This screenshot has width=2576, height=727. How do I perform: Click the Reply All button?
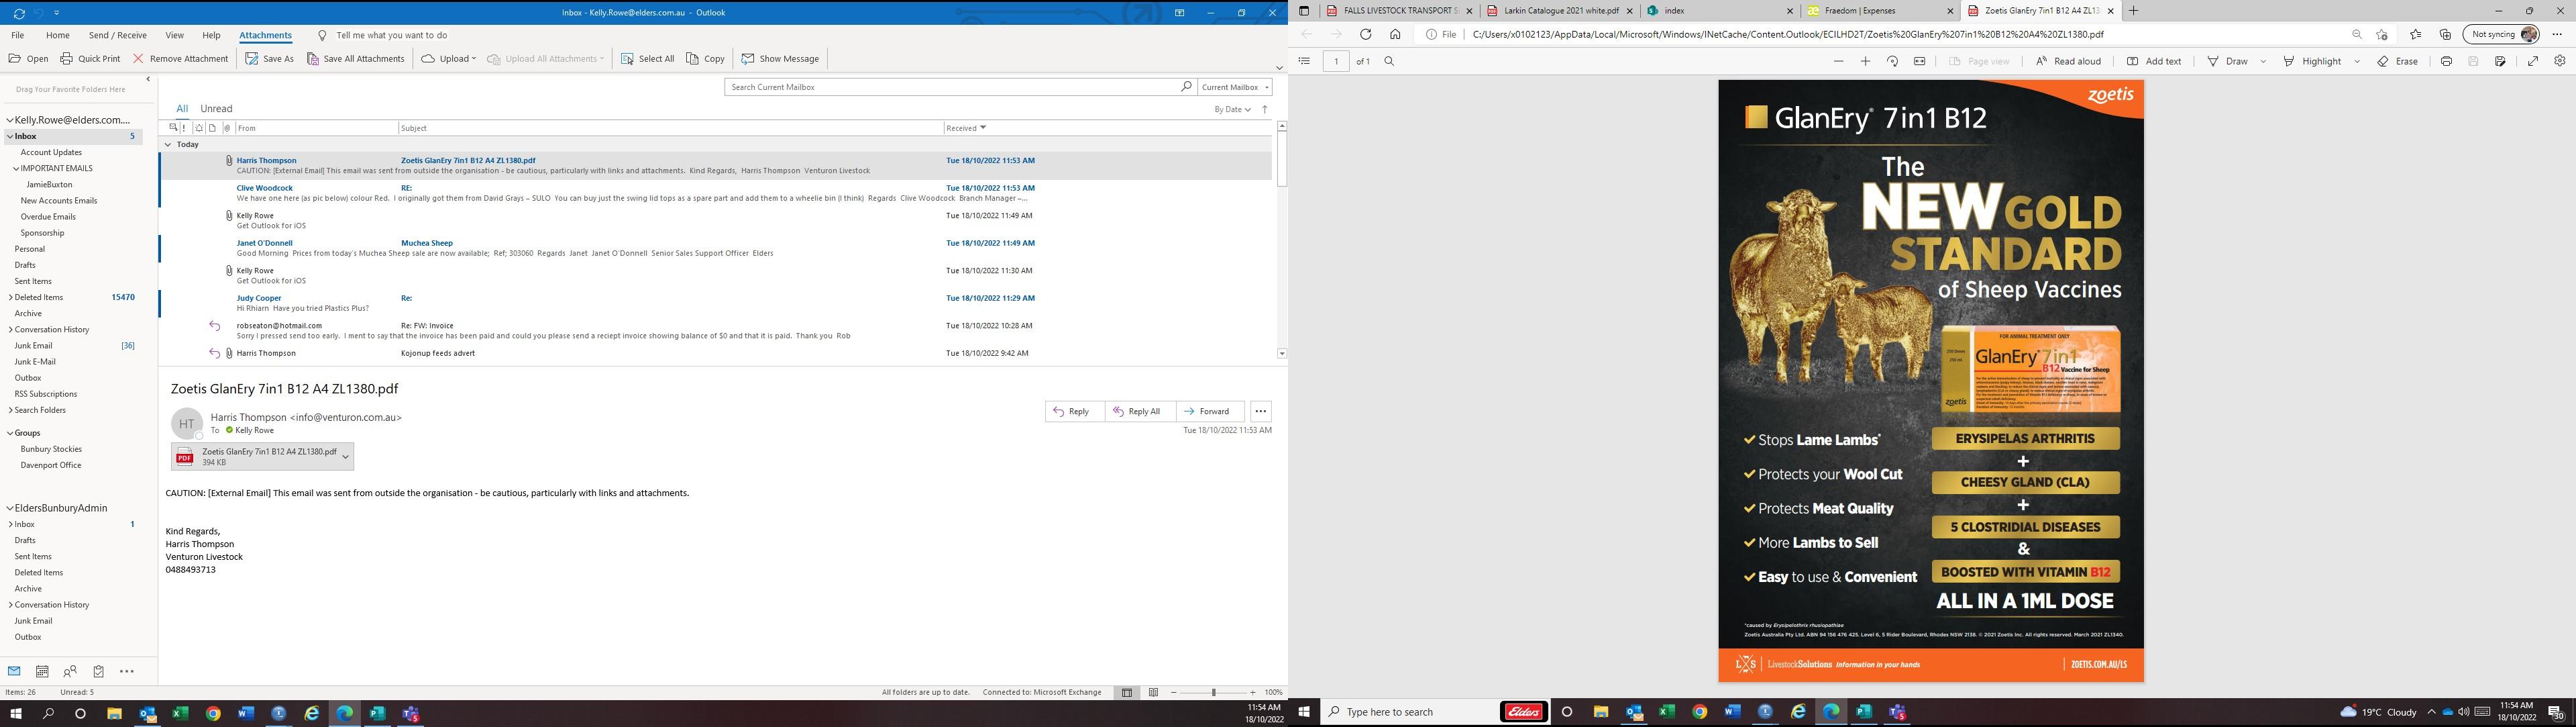pos(1139,411)
